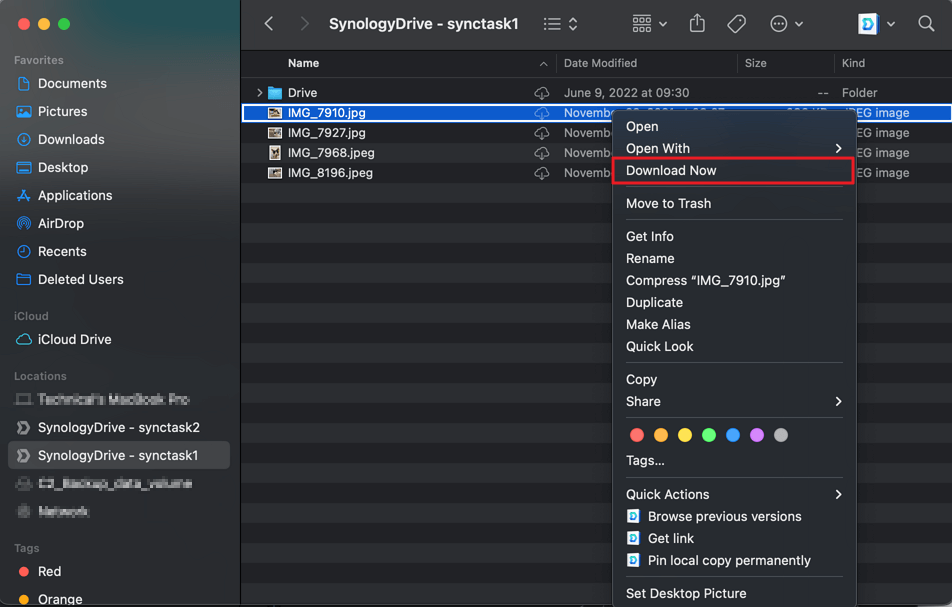Click the Synology Drive toolbar icon
This screenshot has height=607, width=952.
(x=868, y=24)
